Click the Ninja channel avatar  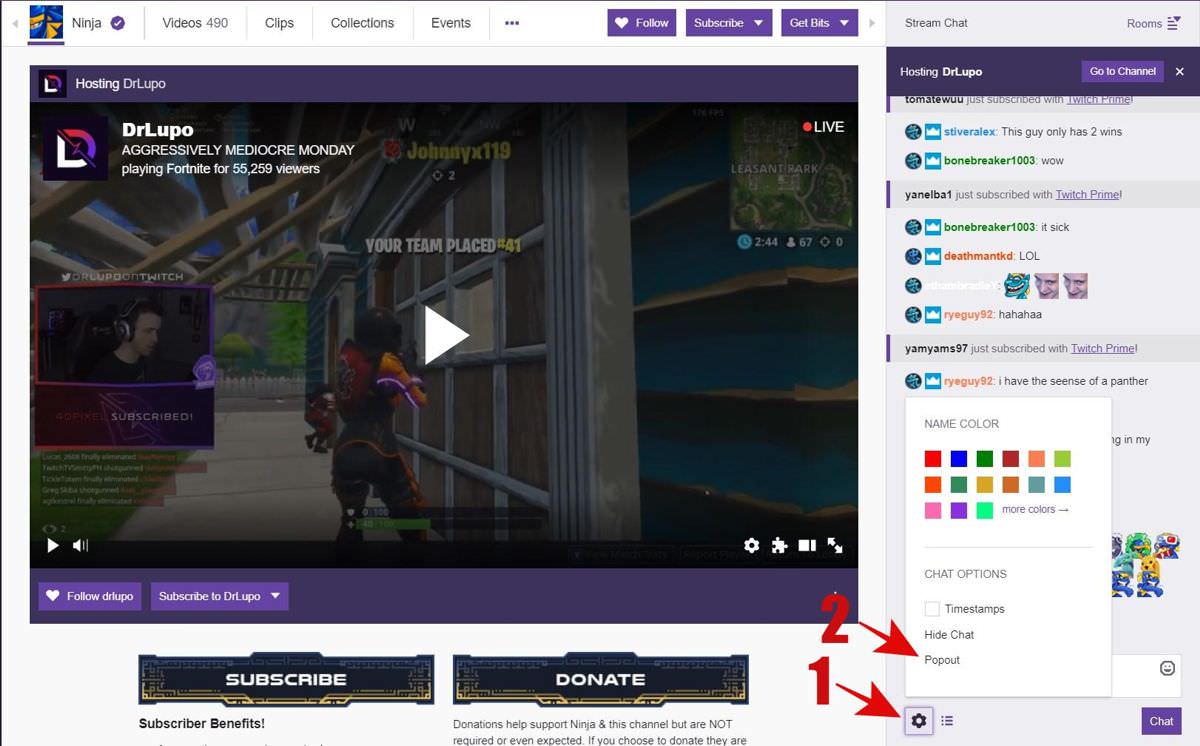pyautogui.click(x=46, y=22)
